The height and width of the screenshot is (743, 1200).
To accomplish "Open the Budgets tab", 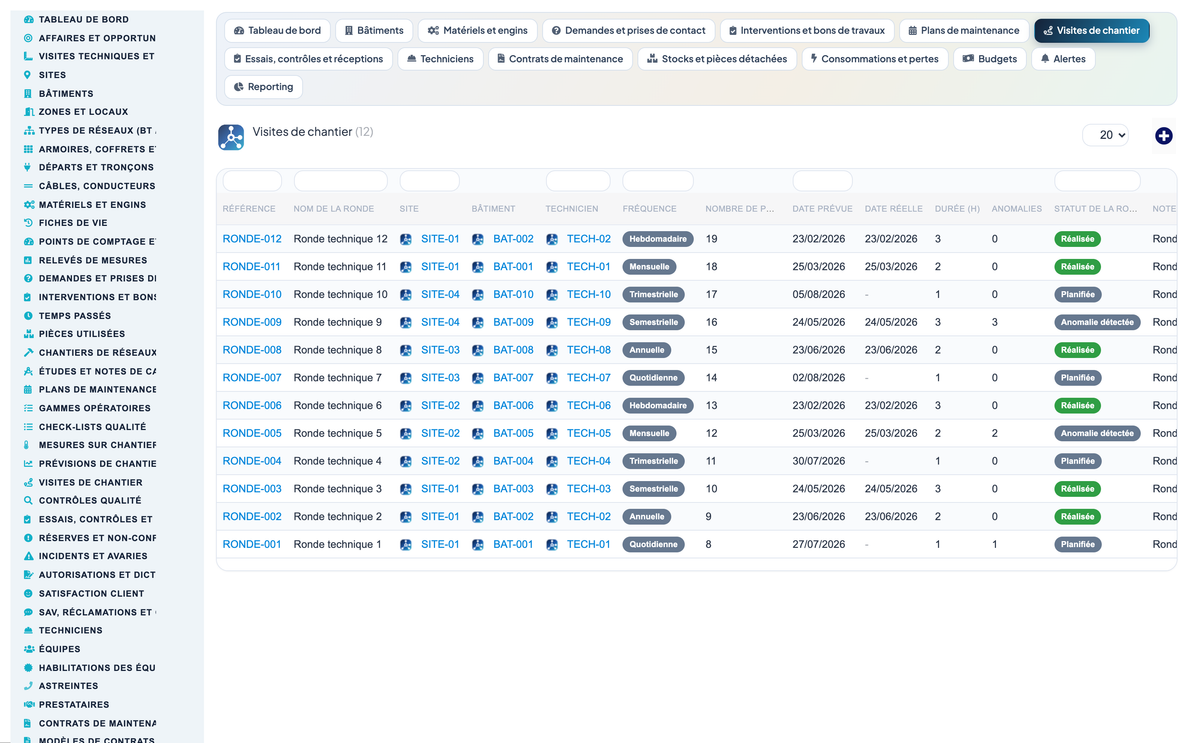I will point(990,59).
